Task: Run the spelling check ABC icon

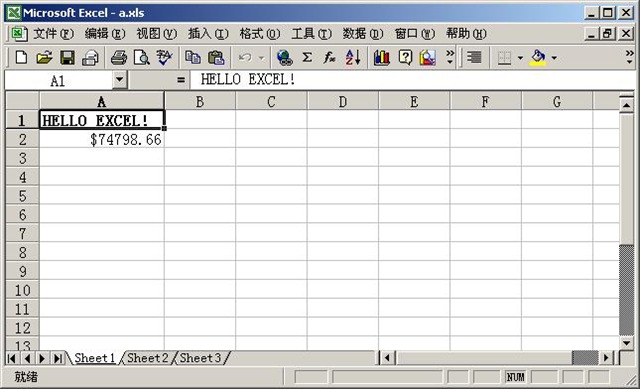Action: click(164, 58)
